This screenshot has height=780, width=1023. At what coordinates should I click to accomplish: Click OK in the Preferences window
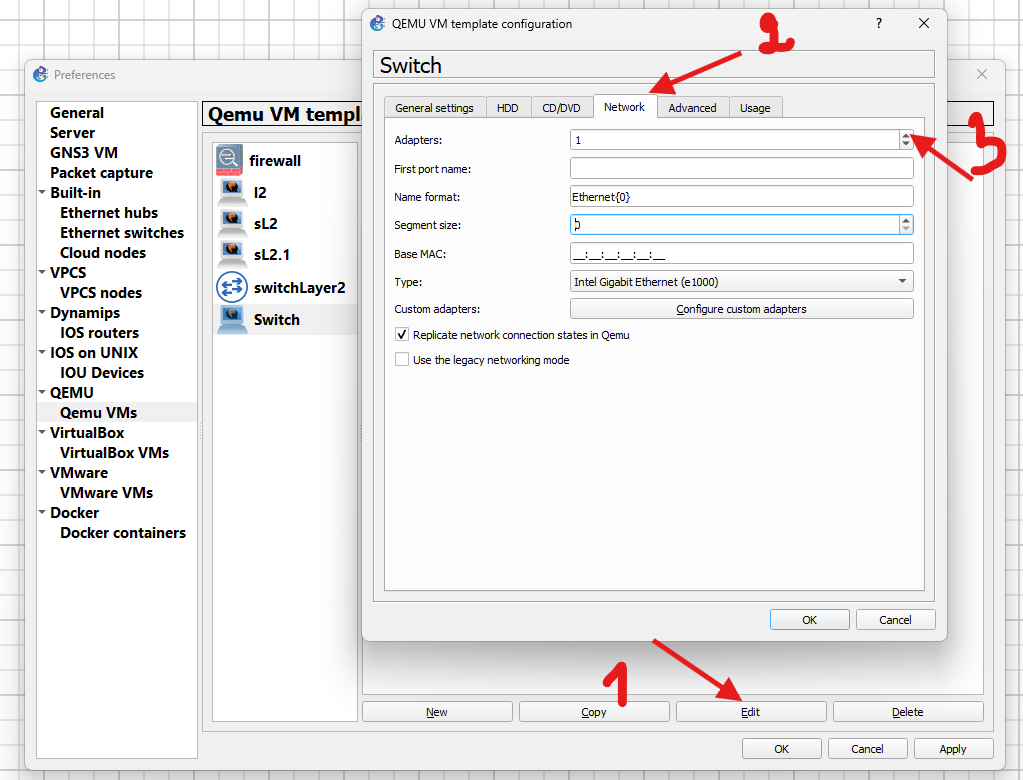point(782,749)
